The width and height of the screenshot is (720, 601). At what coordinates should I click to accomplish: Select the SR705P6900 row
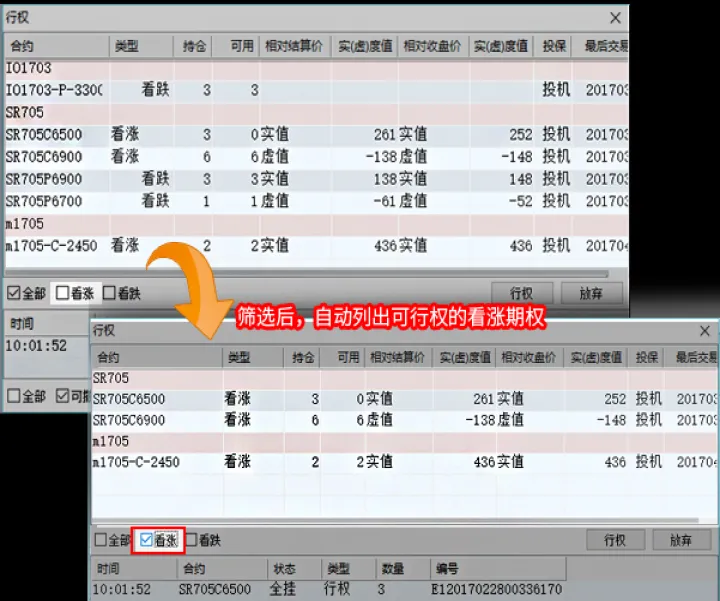tap(316, 179)
